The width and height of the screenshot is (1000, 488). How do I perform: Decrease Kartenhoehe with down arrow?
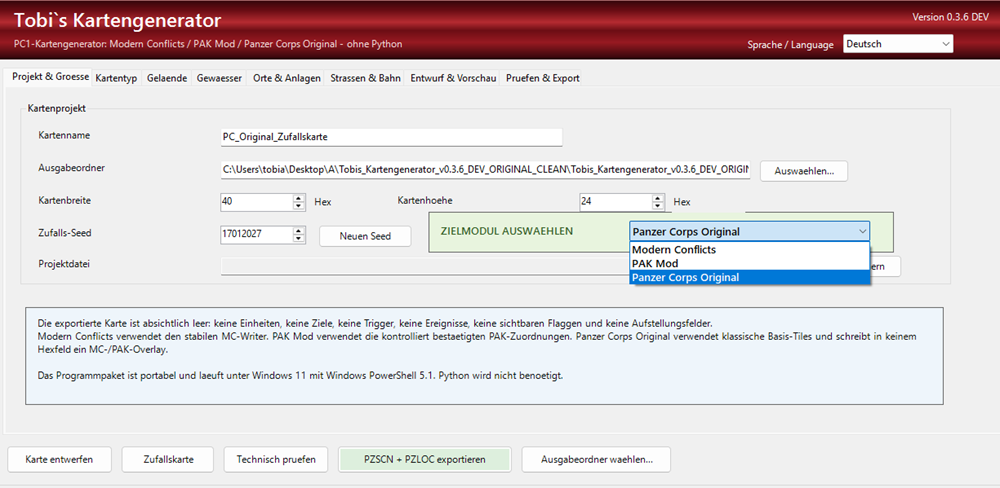click(658, 207)
